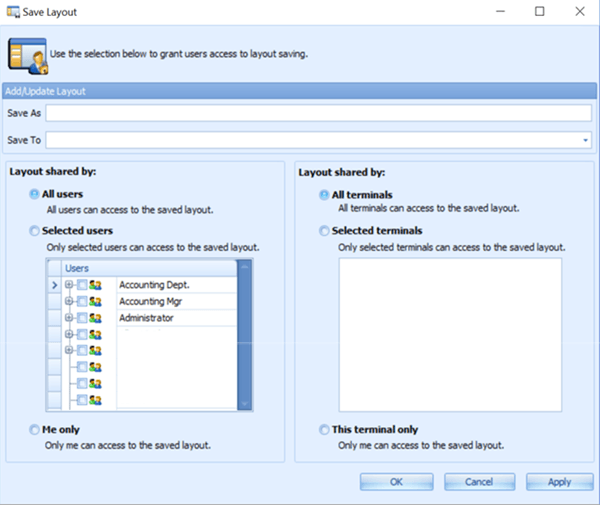Choose the Selected users option

tap(34, 231)
